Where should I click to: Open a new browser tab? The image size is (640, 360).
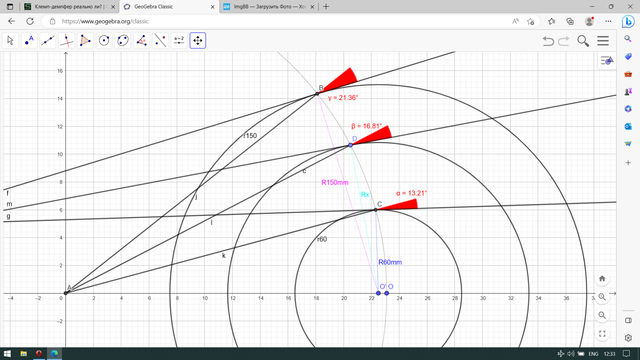click(x=326, y=7)
